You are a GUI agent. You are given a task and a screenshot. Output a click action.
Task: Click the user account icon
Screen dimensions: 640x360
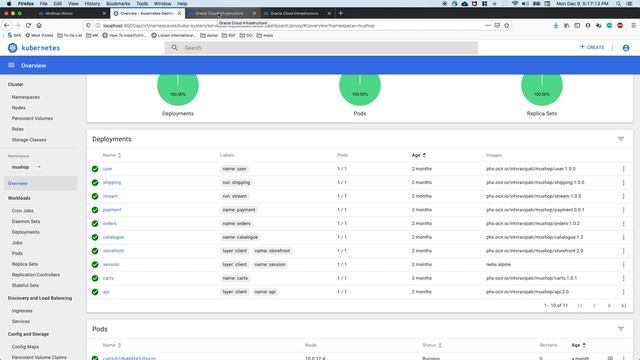tap(626, 48)
